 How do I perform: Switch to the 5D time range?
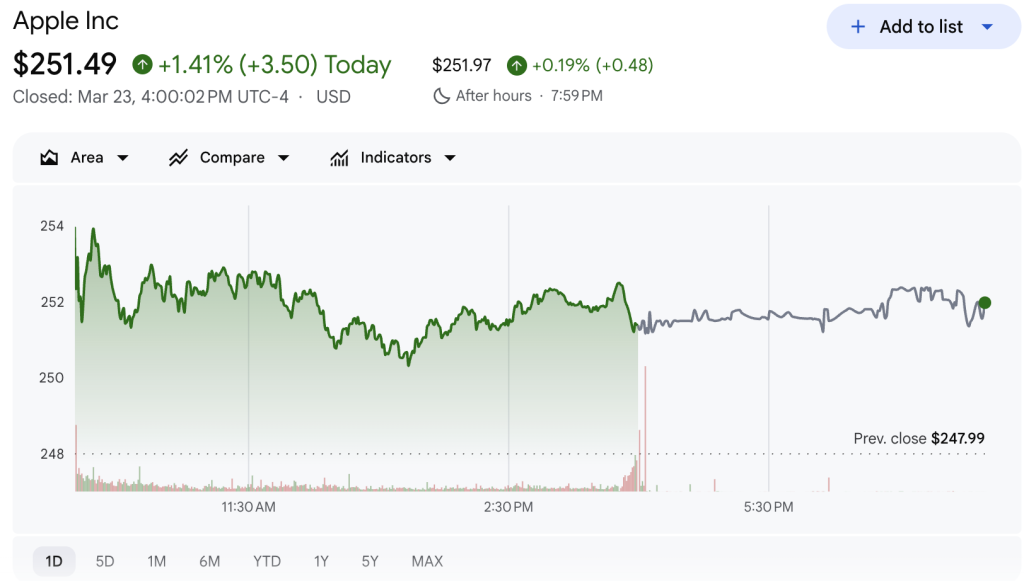(105, 561)
